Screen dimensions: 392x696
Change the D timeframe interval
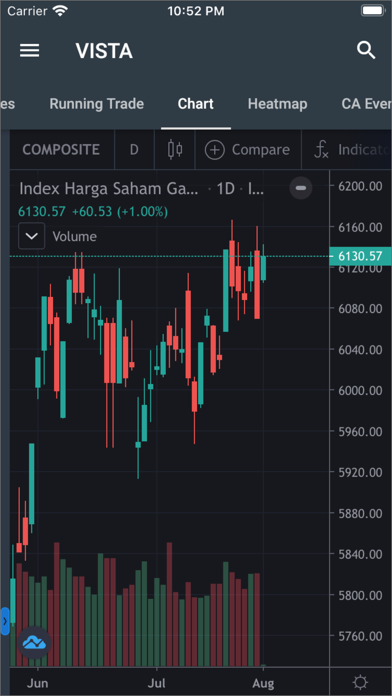pos(134,150)
